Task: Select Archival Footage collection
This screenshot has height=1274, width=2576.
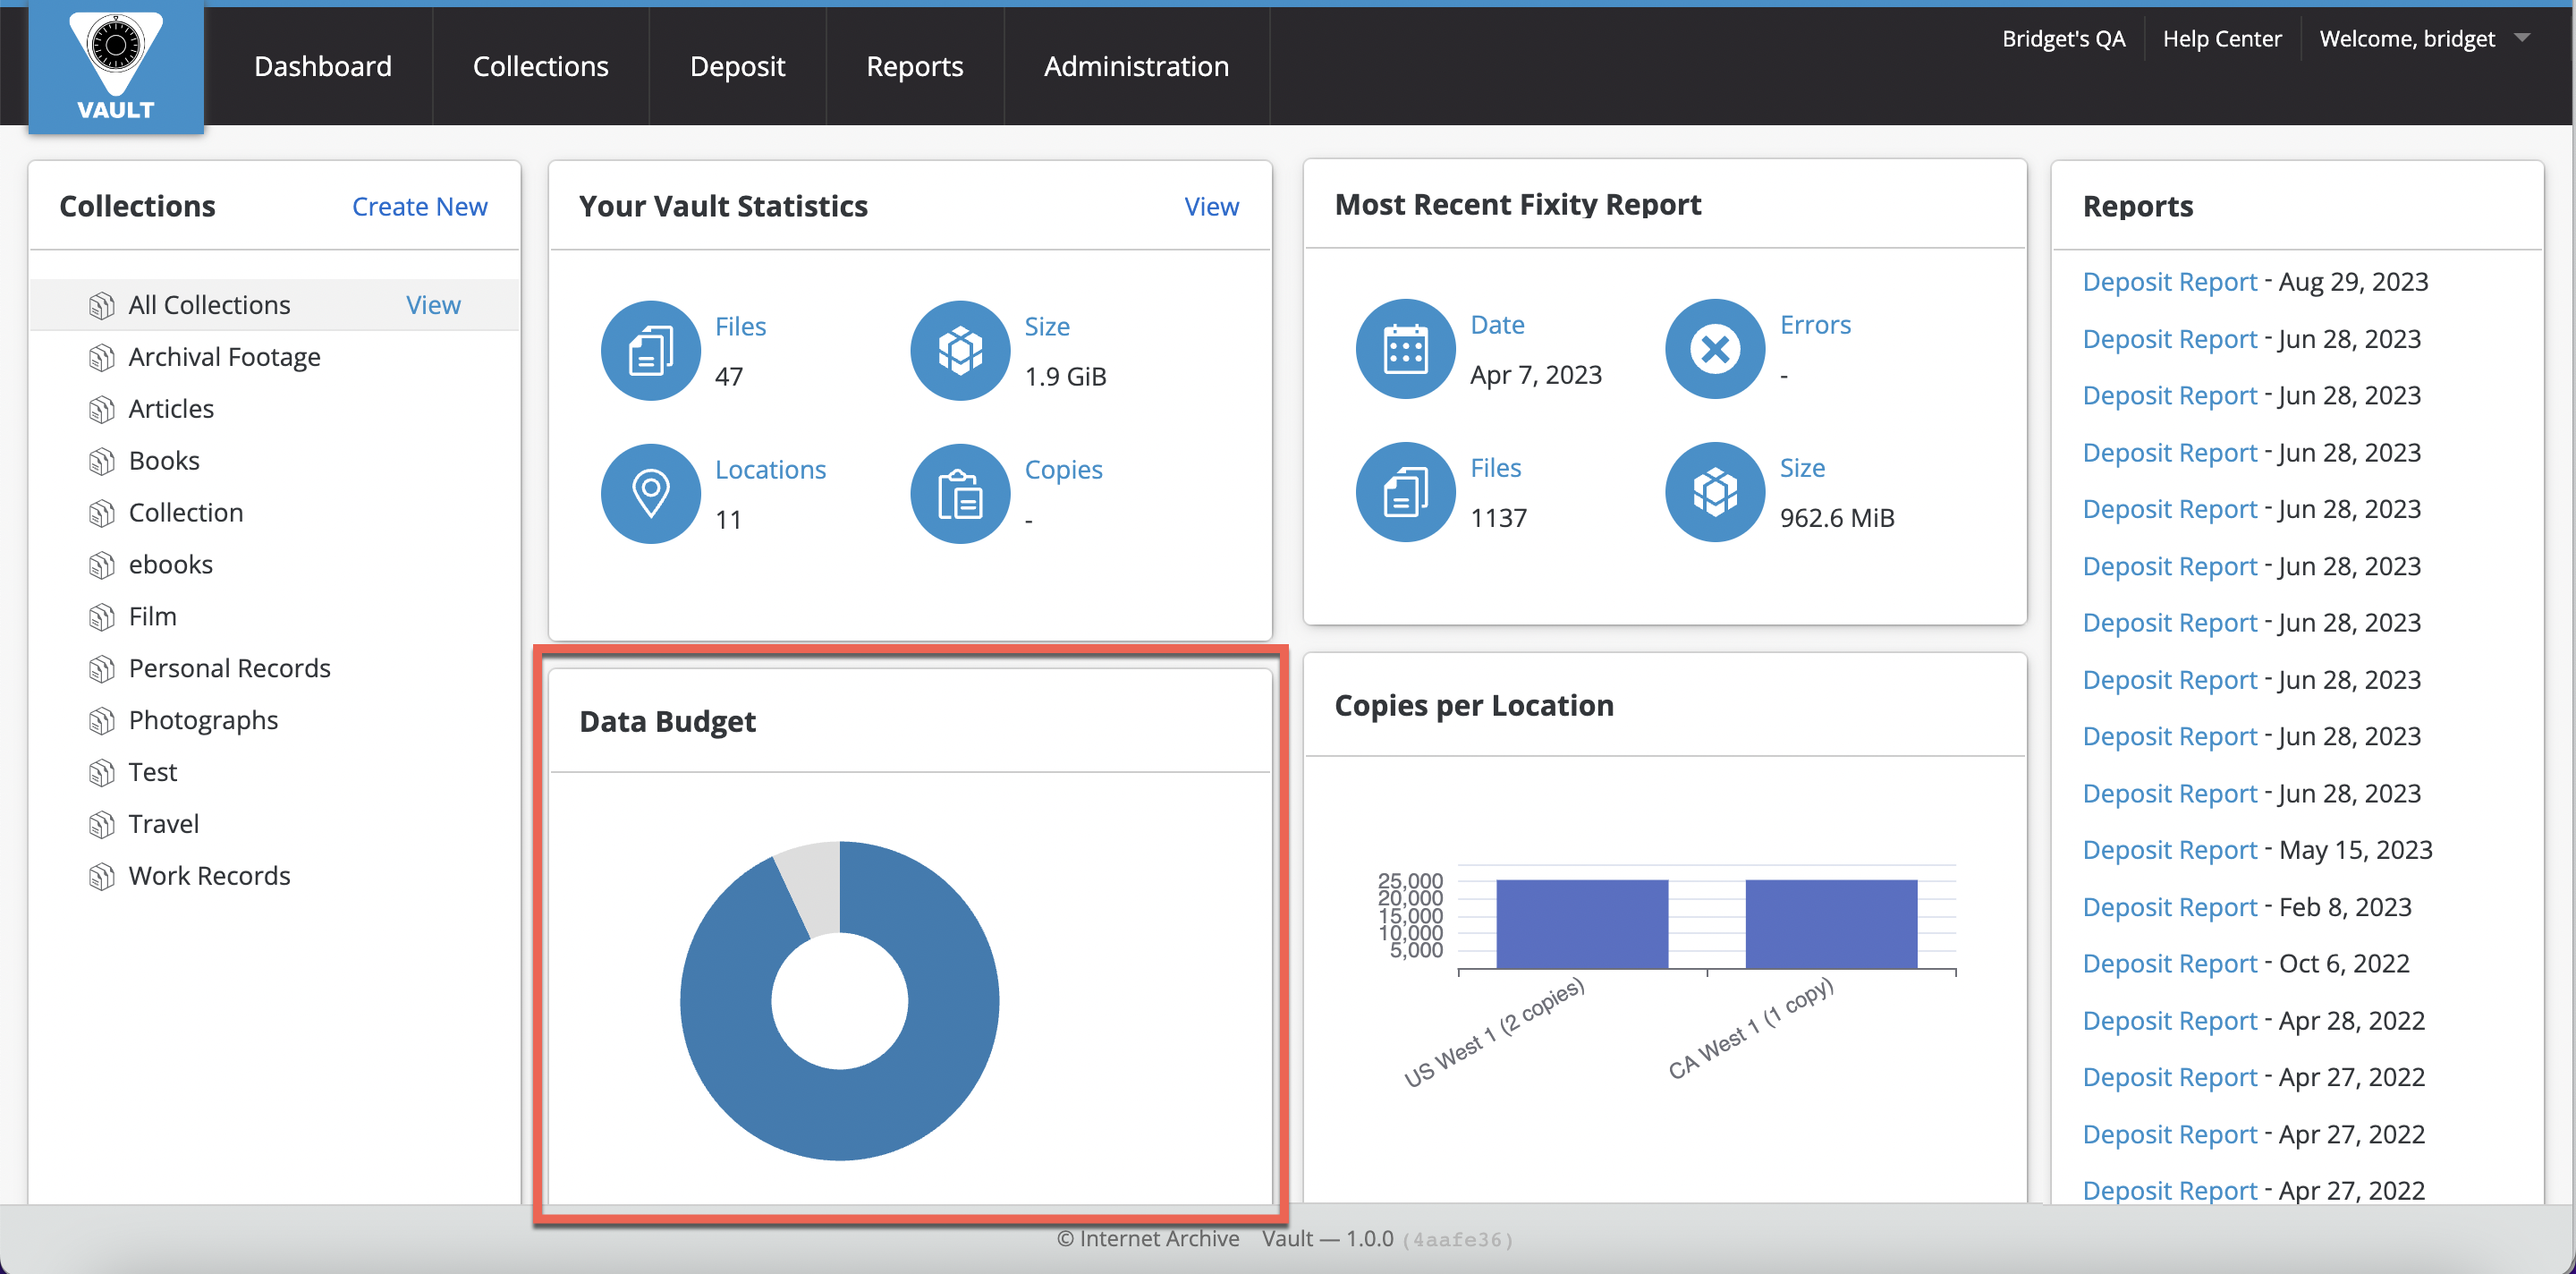Action: (224, 357)
